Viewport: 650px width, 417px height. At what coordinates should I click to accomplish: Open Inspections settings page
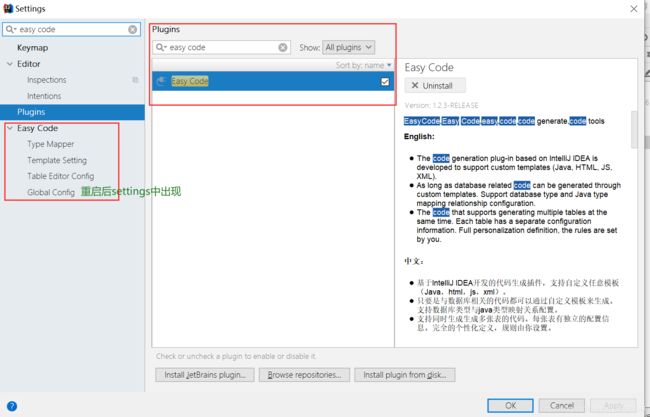click(x=46, y=80)
